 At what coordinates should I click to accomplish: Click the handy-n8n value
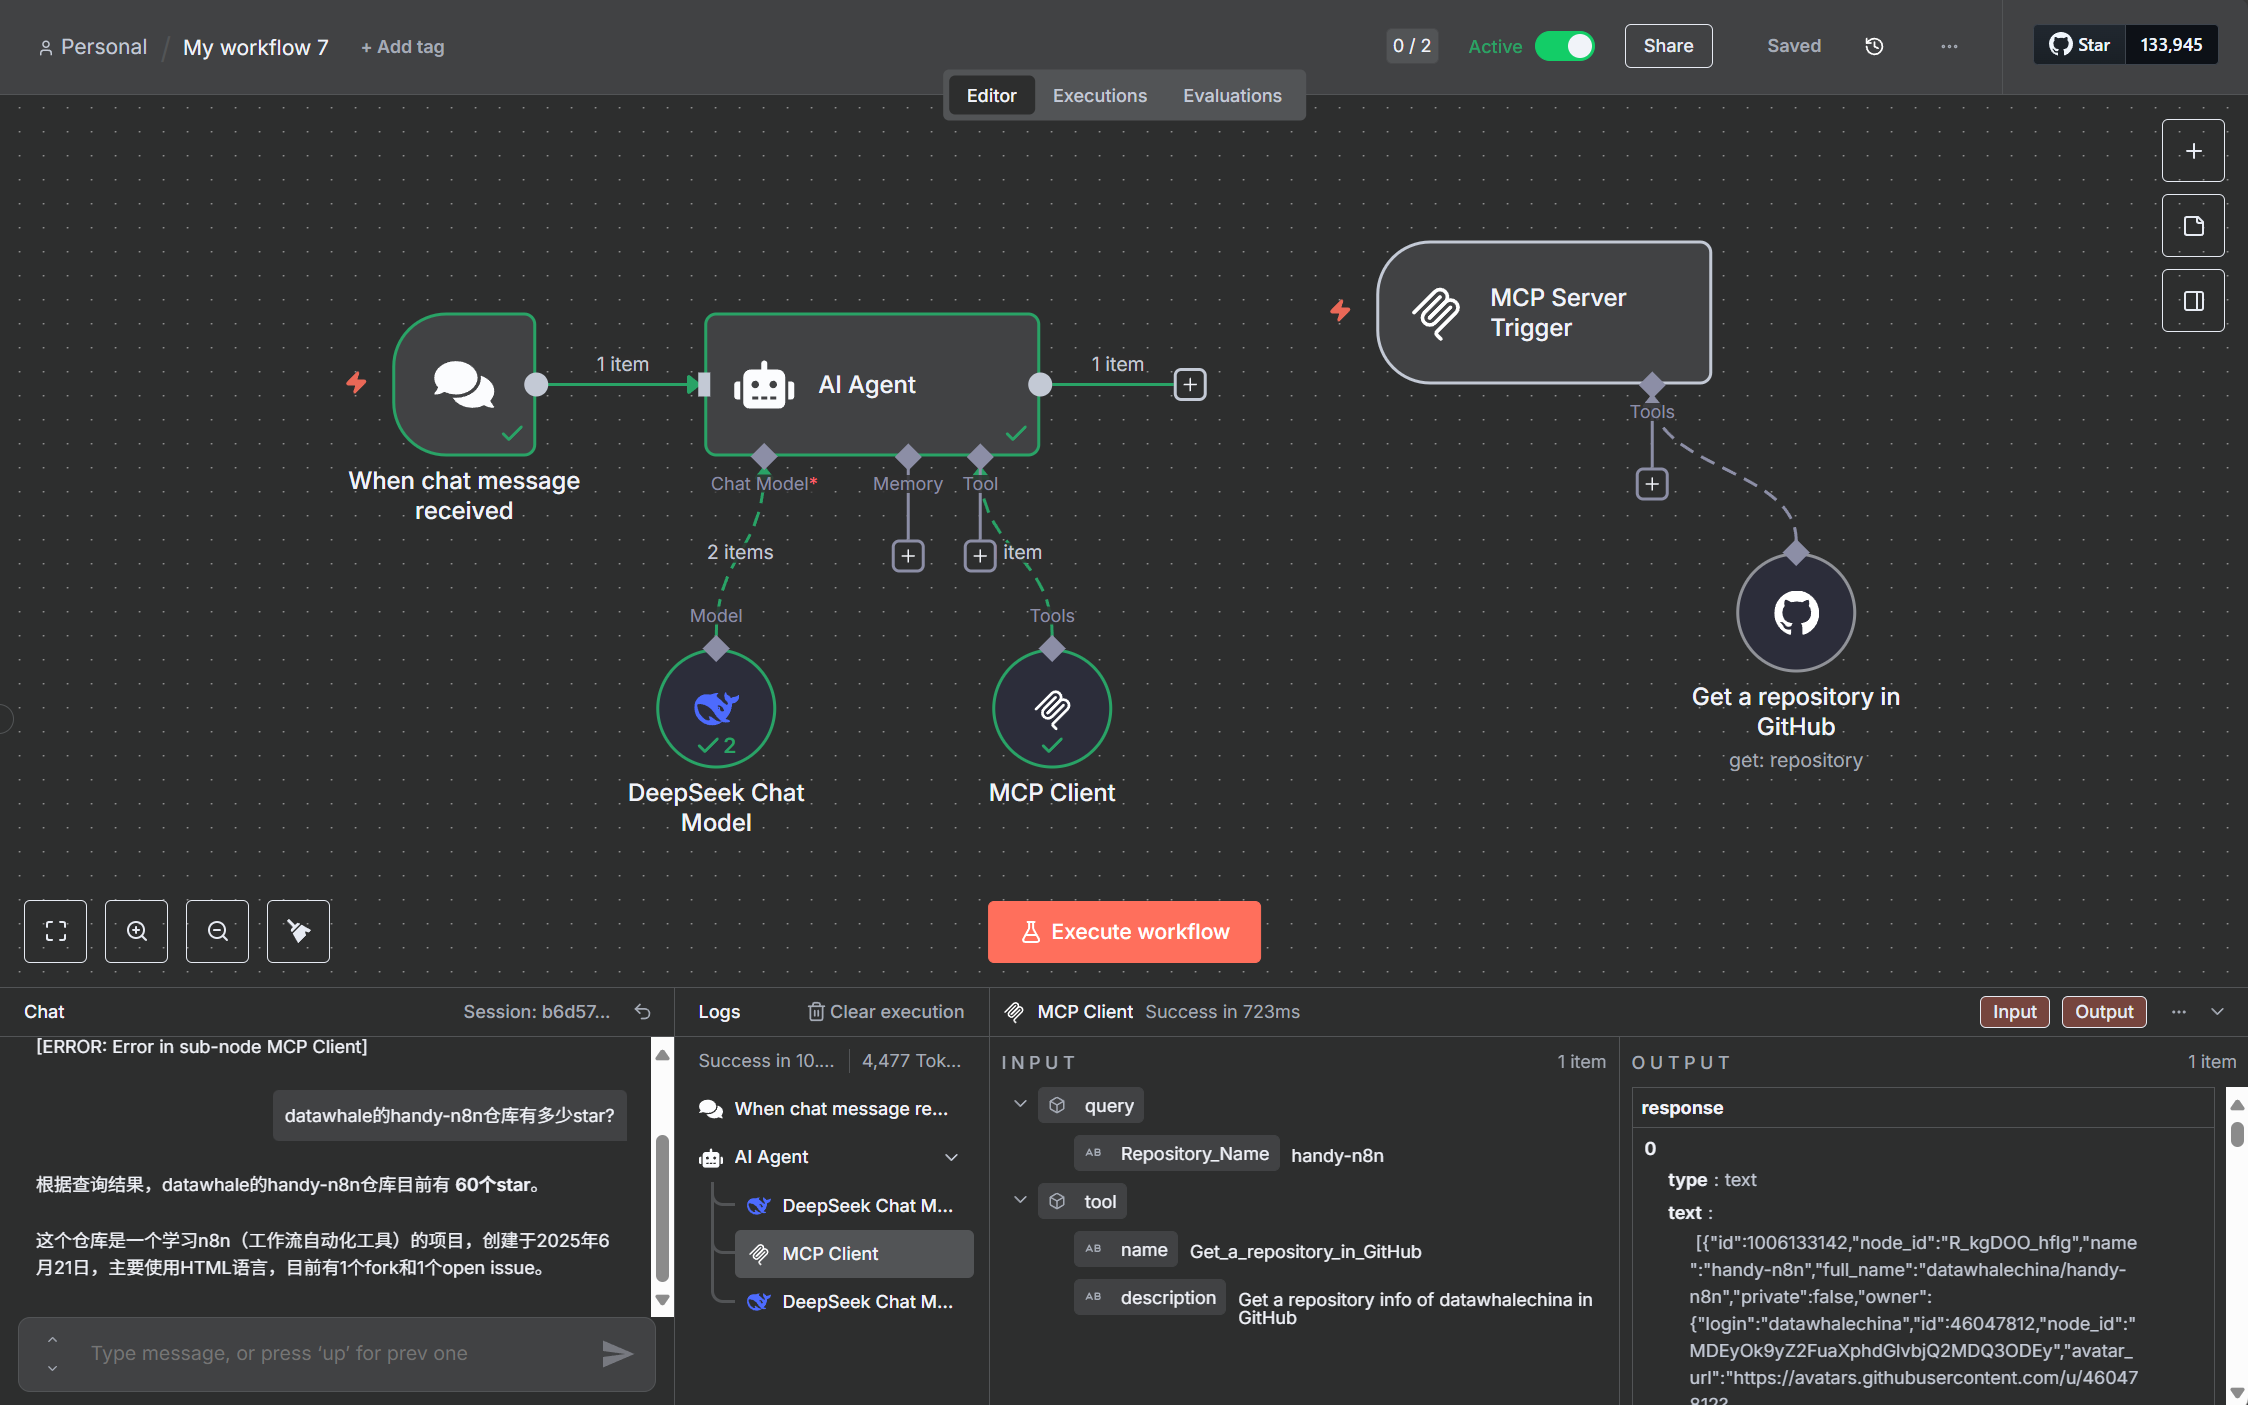tap(1337, 1155)
